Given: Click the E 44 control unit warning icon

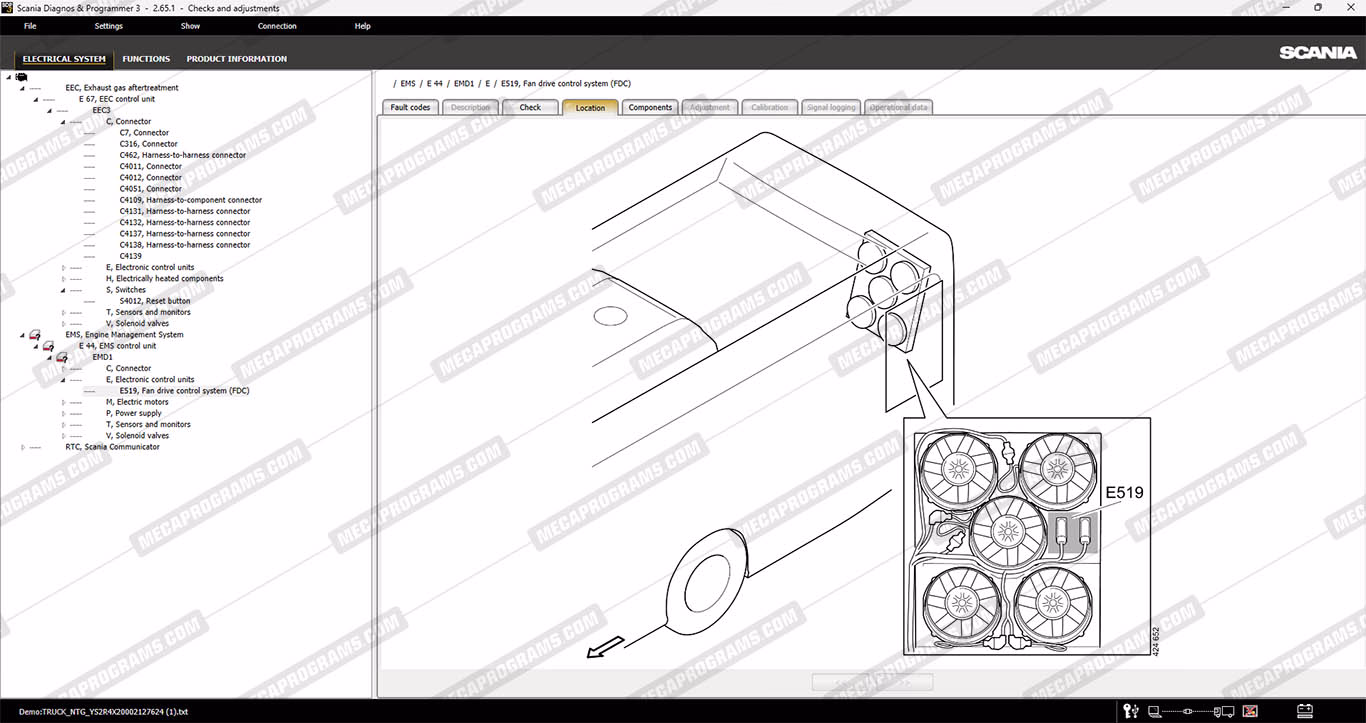Looking at the screenshot, I should (x=48, y=346).
